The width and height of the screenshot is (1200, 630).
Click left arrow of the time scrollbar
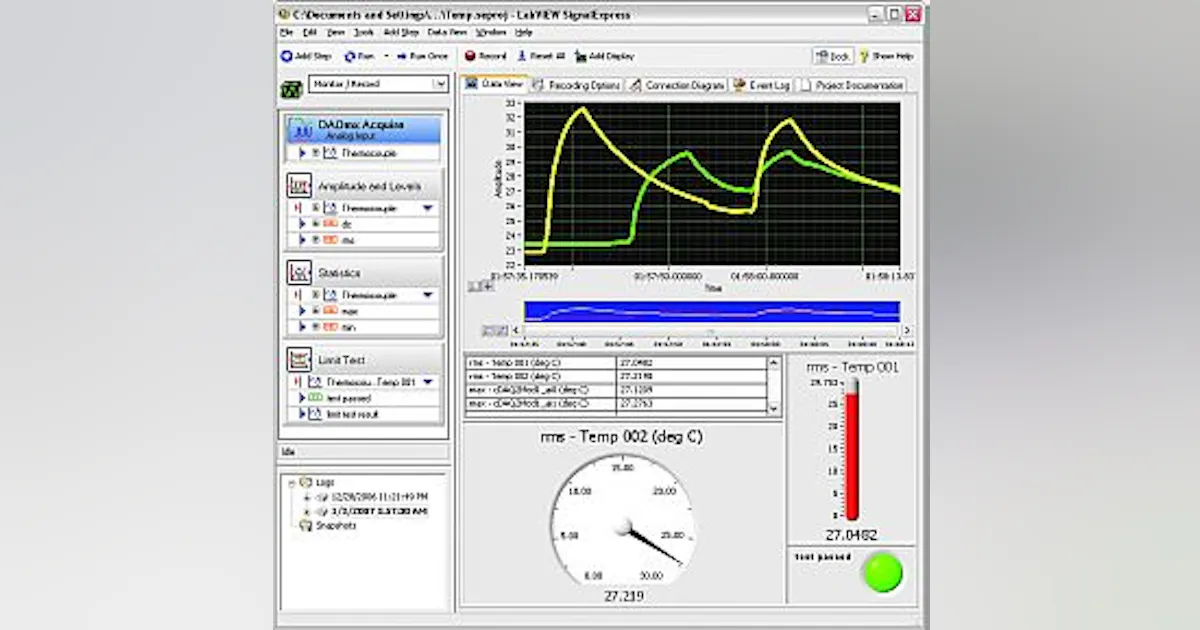517,330
